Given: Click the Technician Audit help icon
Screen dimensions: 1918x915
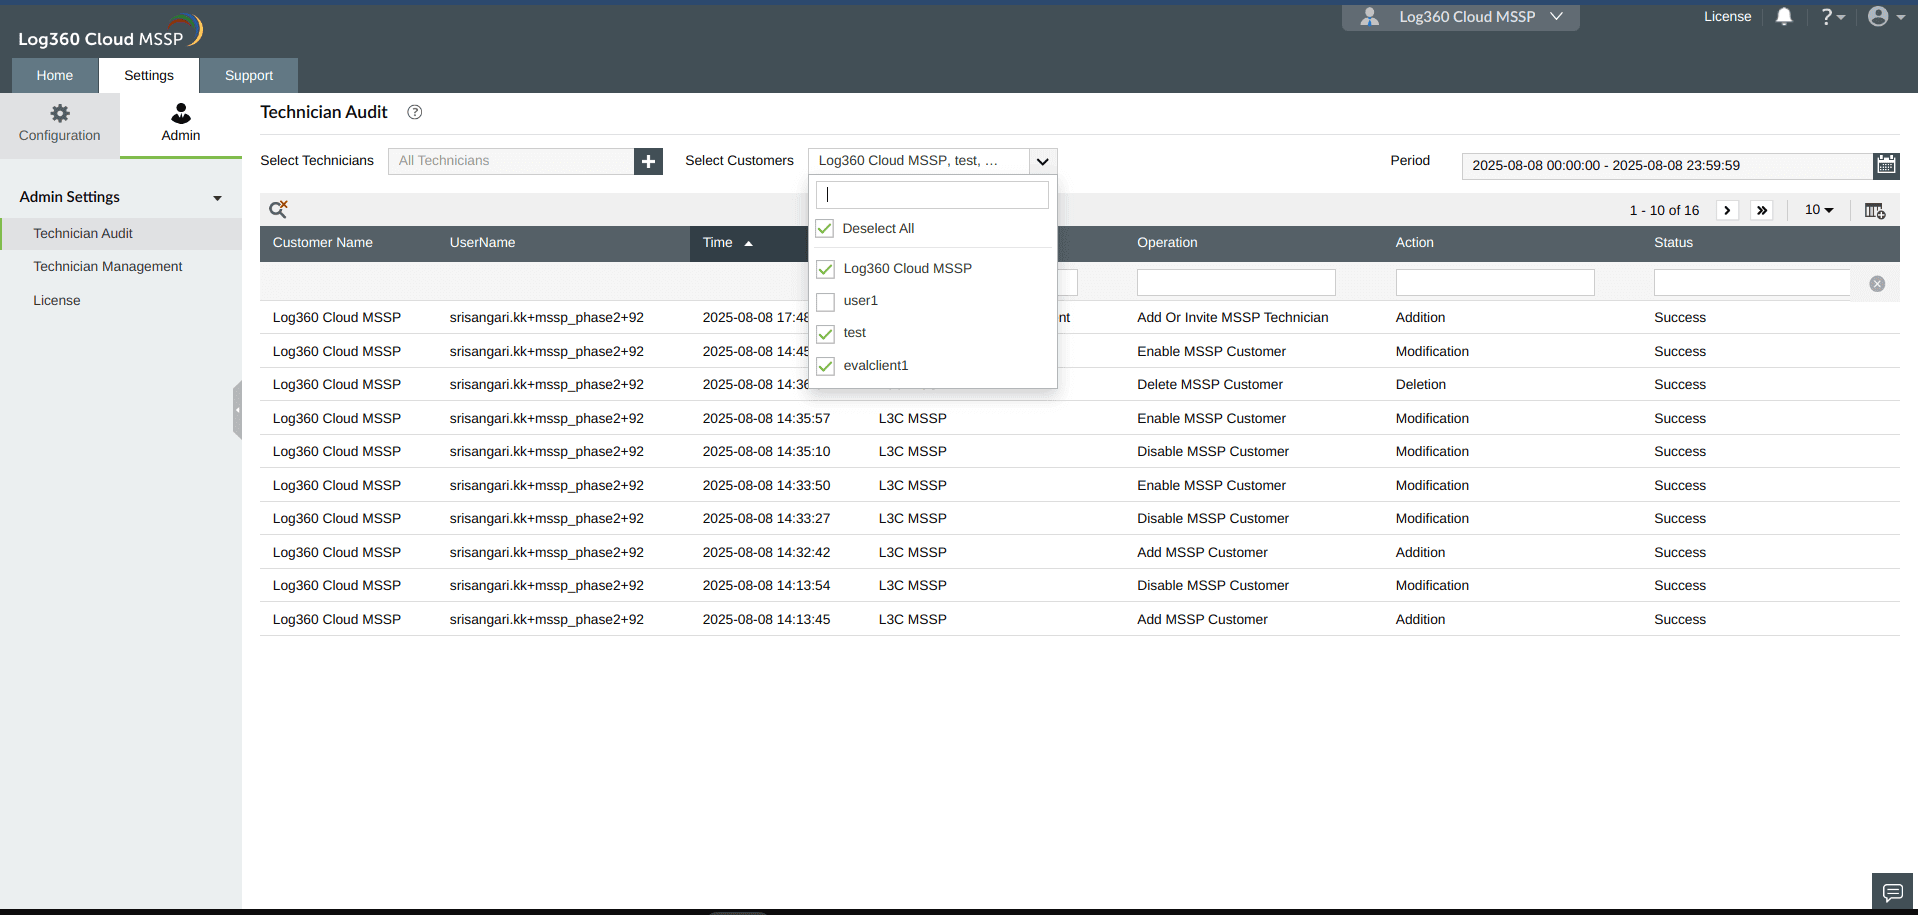Looking at the screenshot, I should click(x=415, y=112).
